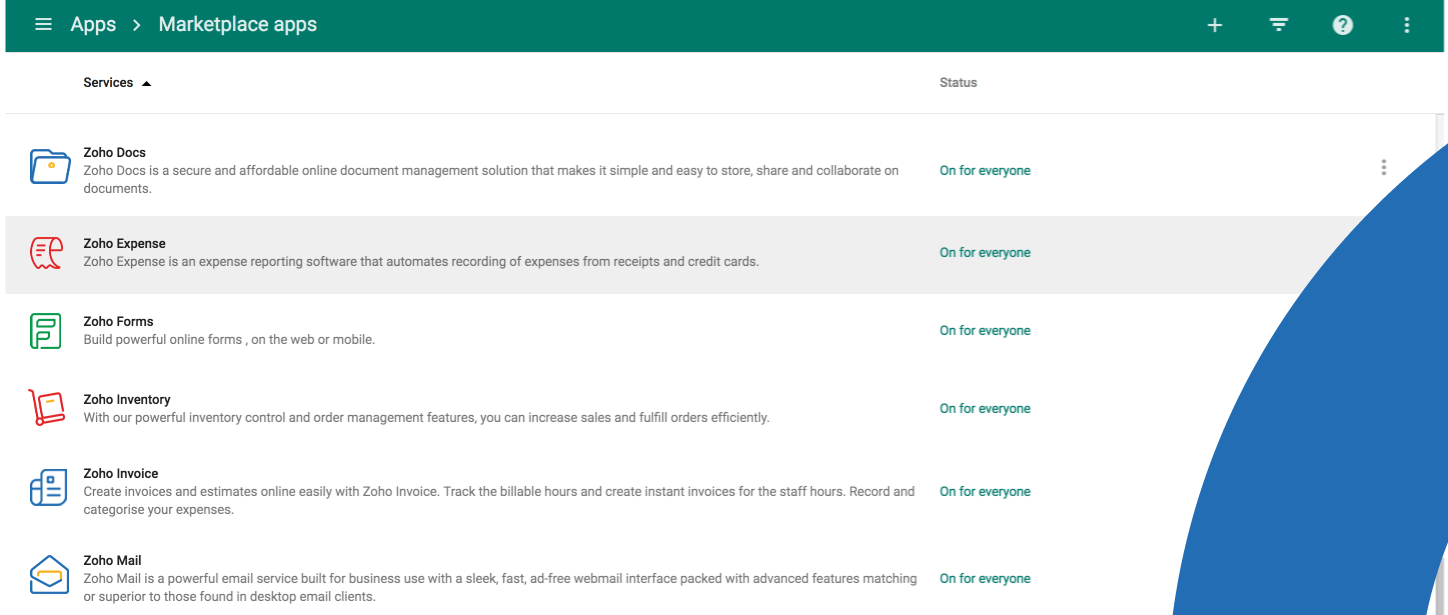
Task: Click the 'Build powerful online forms' description
Action: 229,340
